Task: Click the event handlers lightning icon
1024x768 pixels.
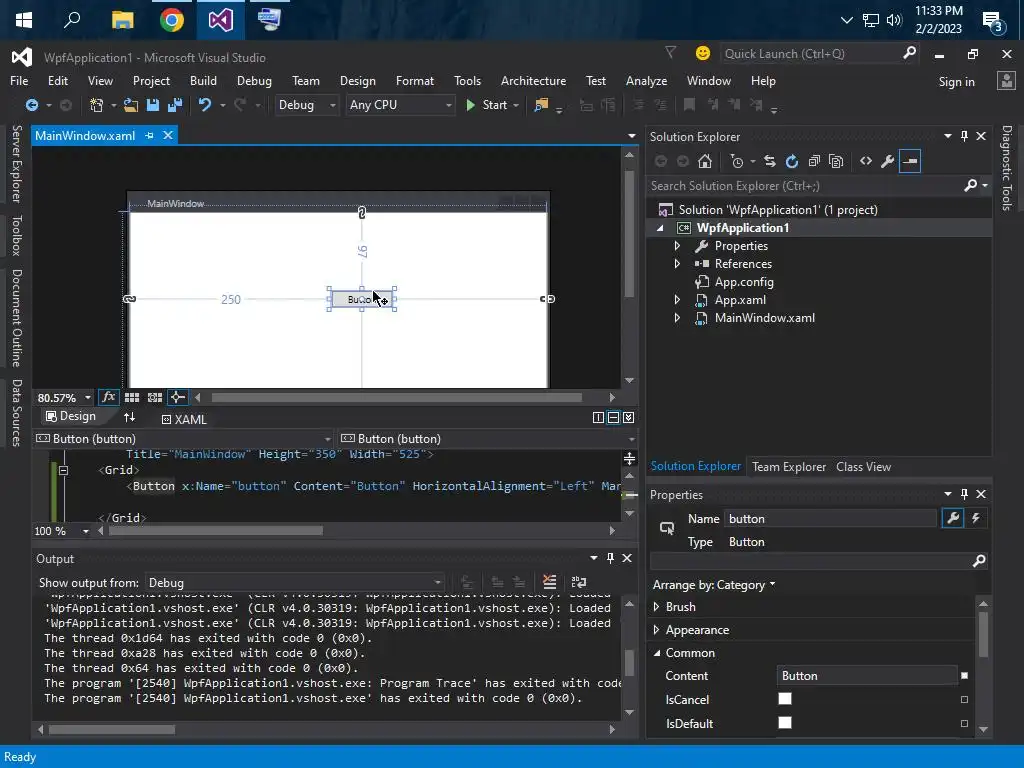Action: 976,519
